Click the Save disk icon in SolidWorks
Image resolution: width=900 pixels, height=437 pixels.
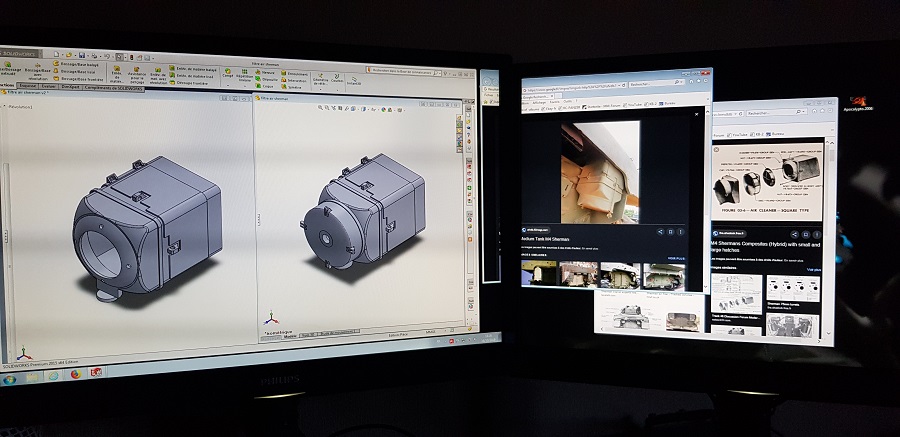point(82,55)
